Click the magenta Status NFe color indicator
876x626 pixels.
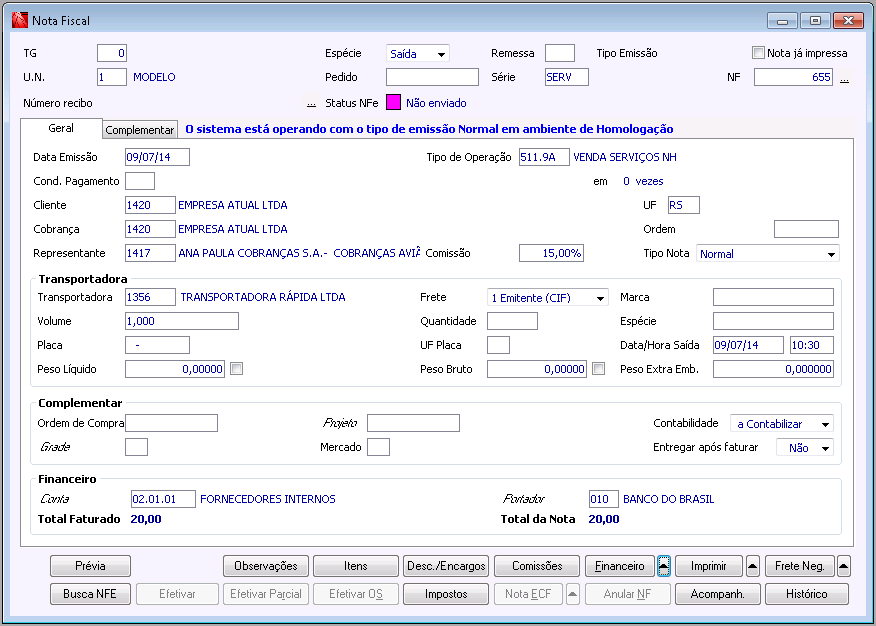tap(393, 102)
